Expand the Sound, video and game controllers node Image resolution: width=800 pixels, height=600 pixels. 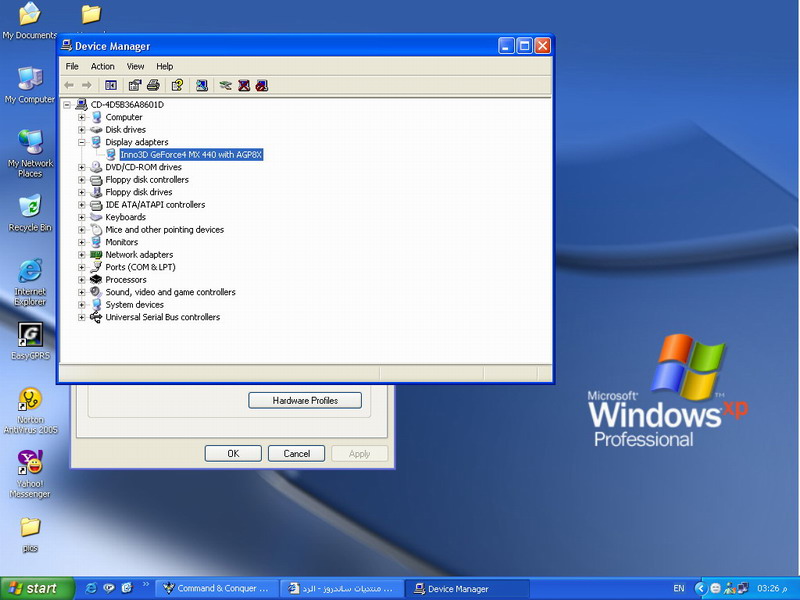[81, 292]
